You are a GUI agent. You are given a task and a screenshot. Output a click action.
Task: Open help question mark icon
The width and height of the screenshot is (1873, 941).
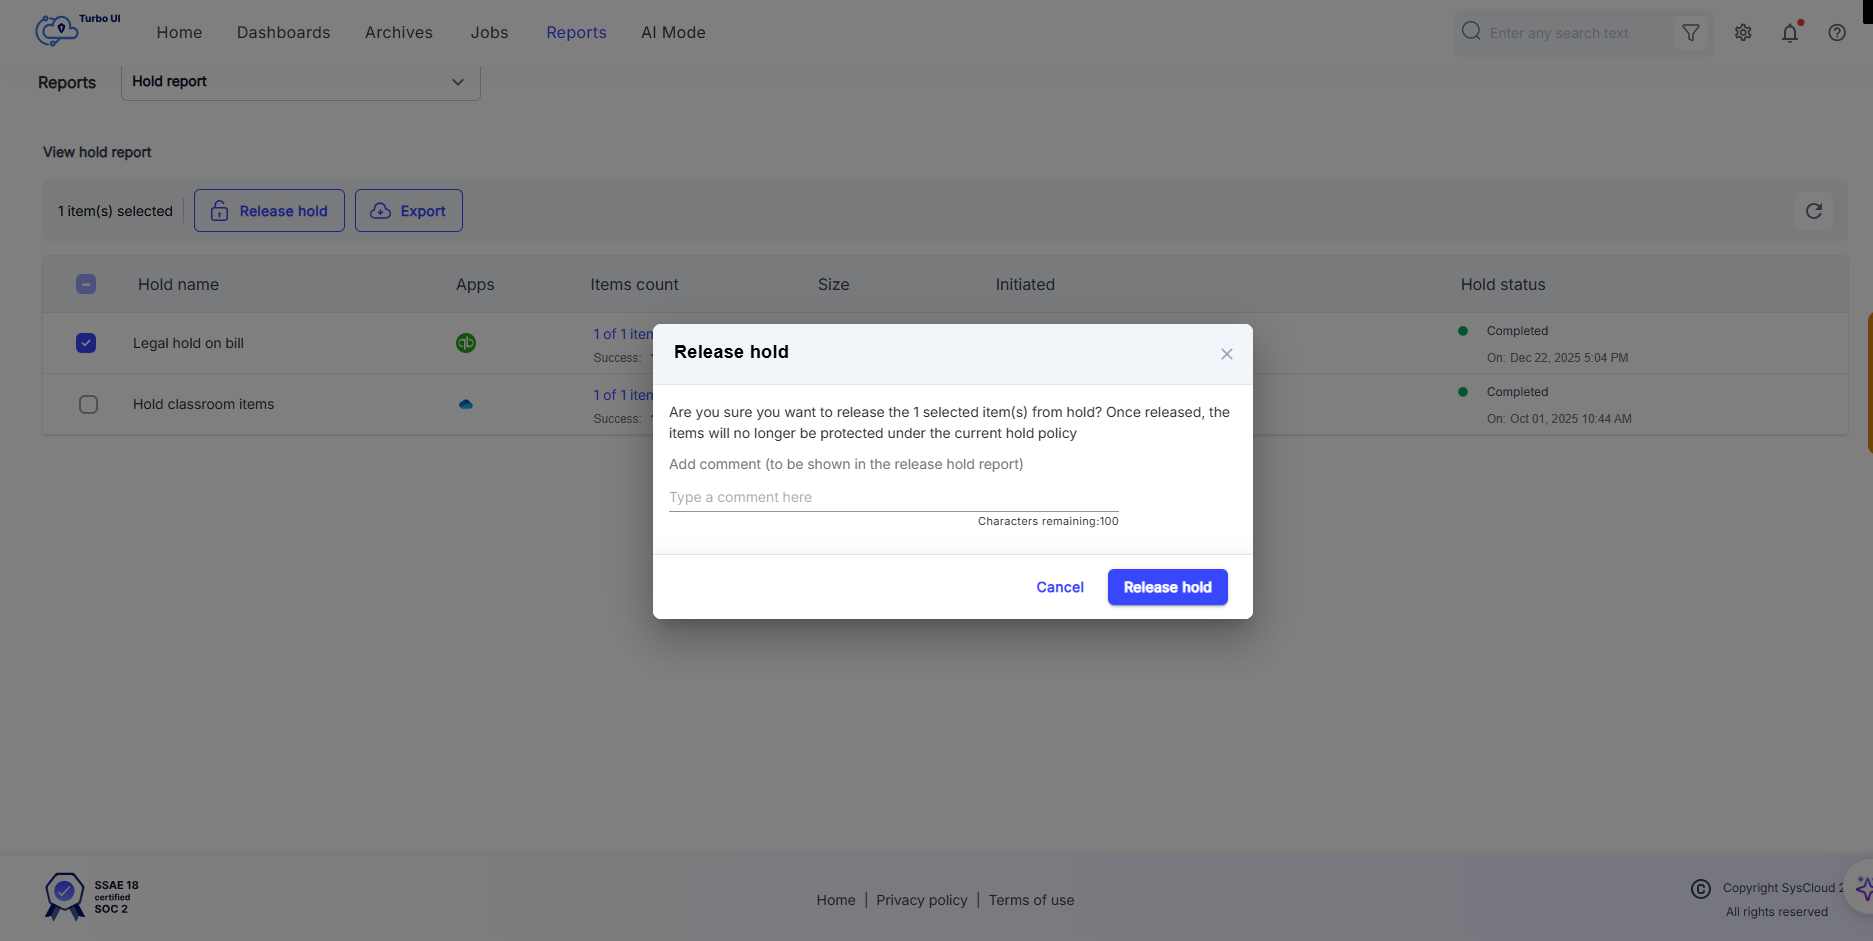pyautogui.click(x=1837, y=33)
